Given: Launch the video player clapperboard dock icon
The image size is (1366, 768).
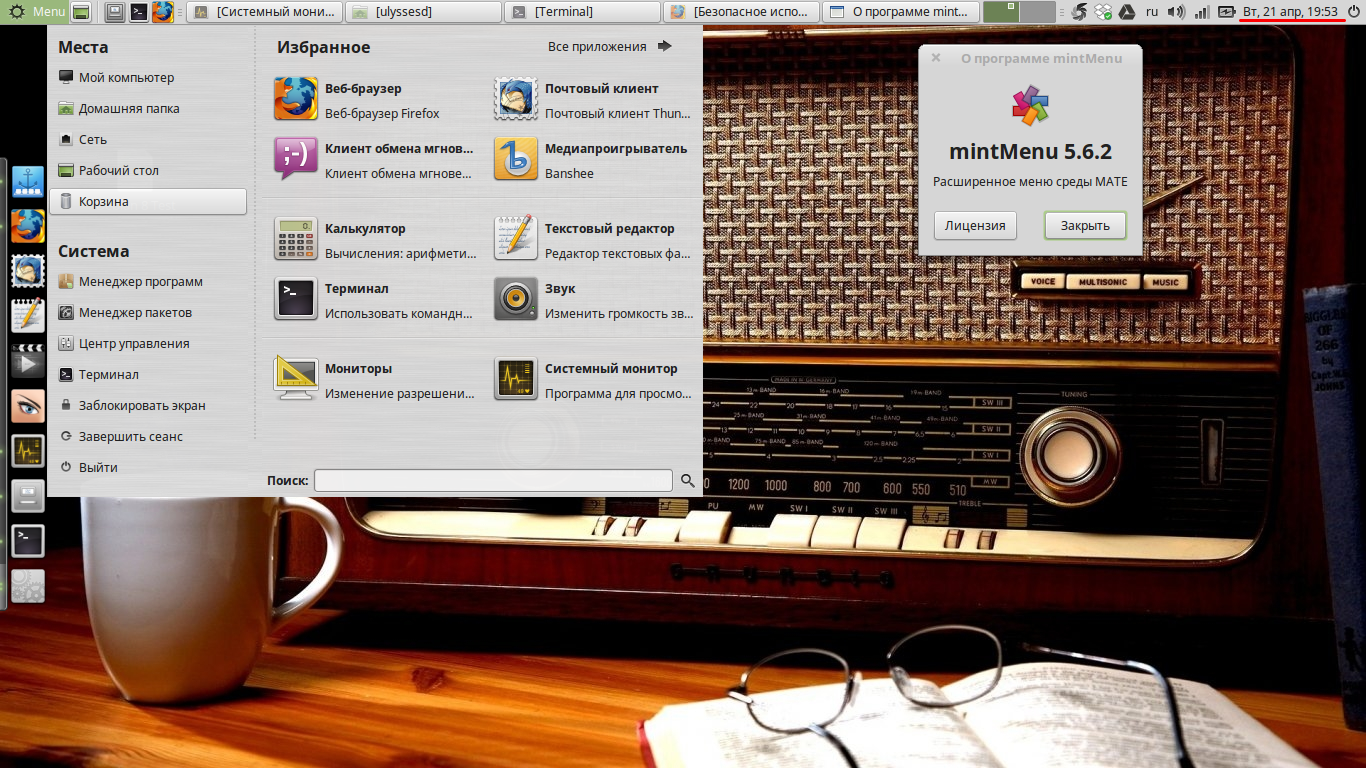Looking at the screenshot, I should click(28, 360).
